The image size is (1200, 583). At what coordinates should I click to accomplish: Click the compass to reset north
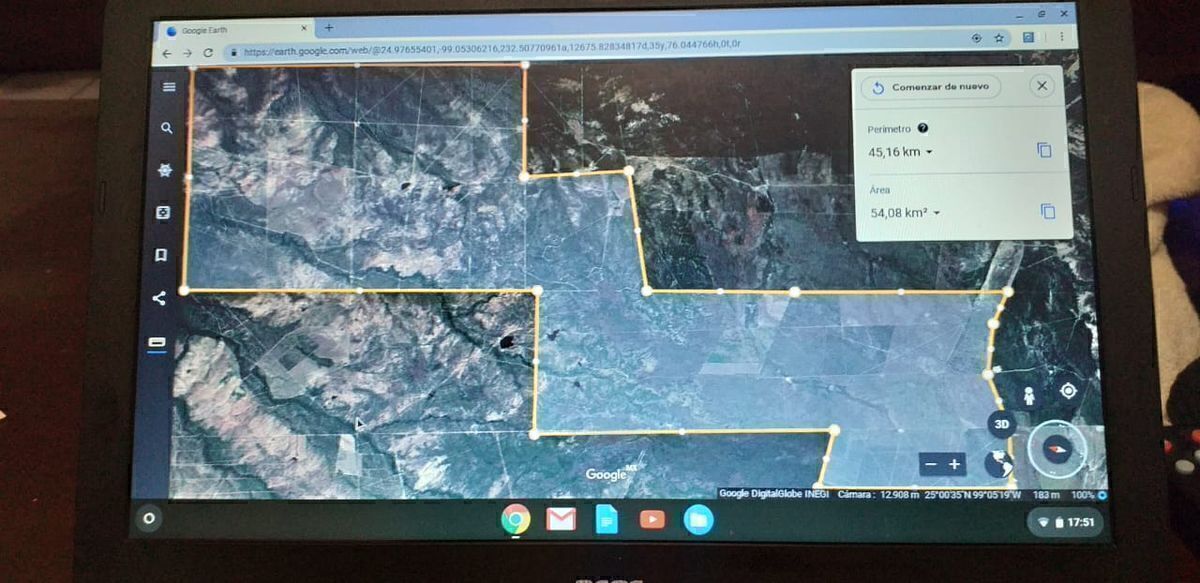click(1058, 448)
